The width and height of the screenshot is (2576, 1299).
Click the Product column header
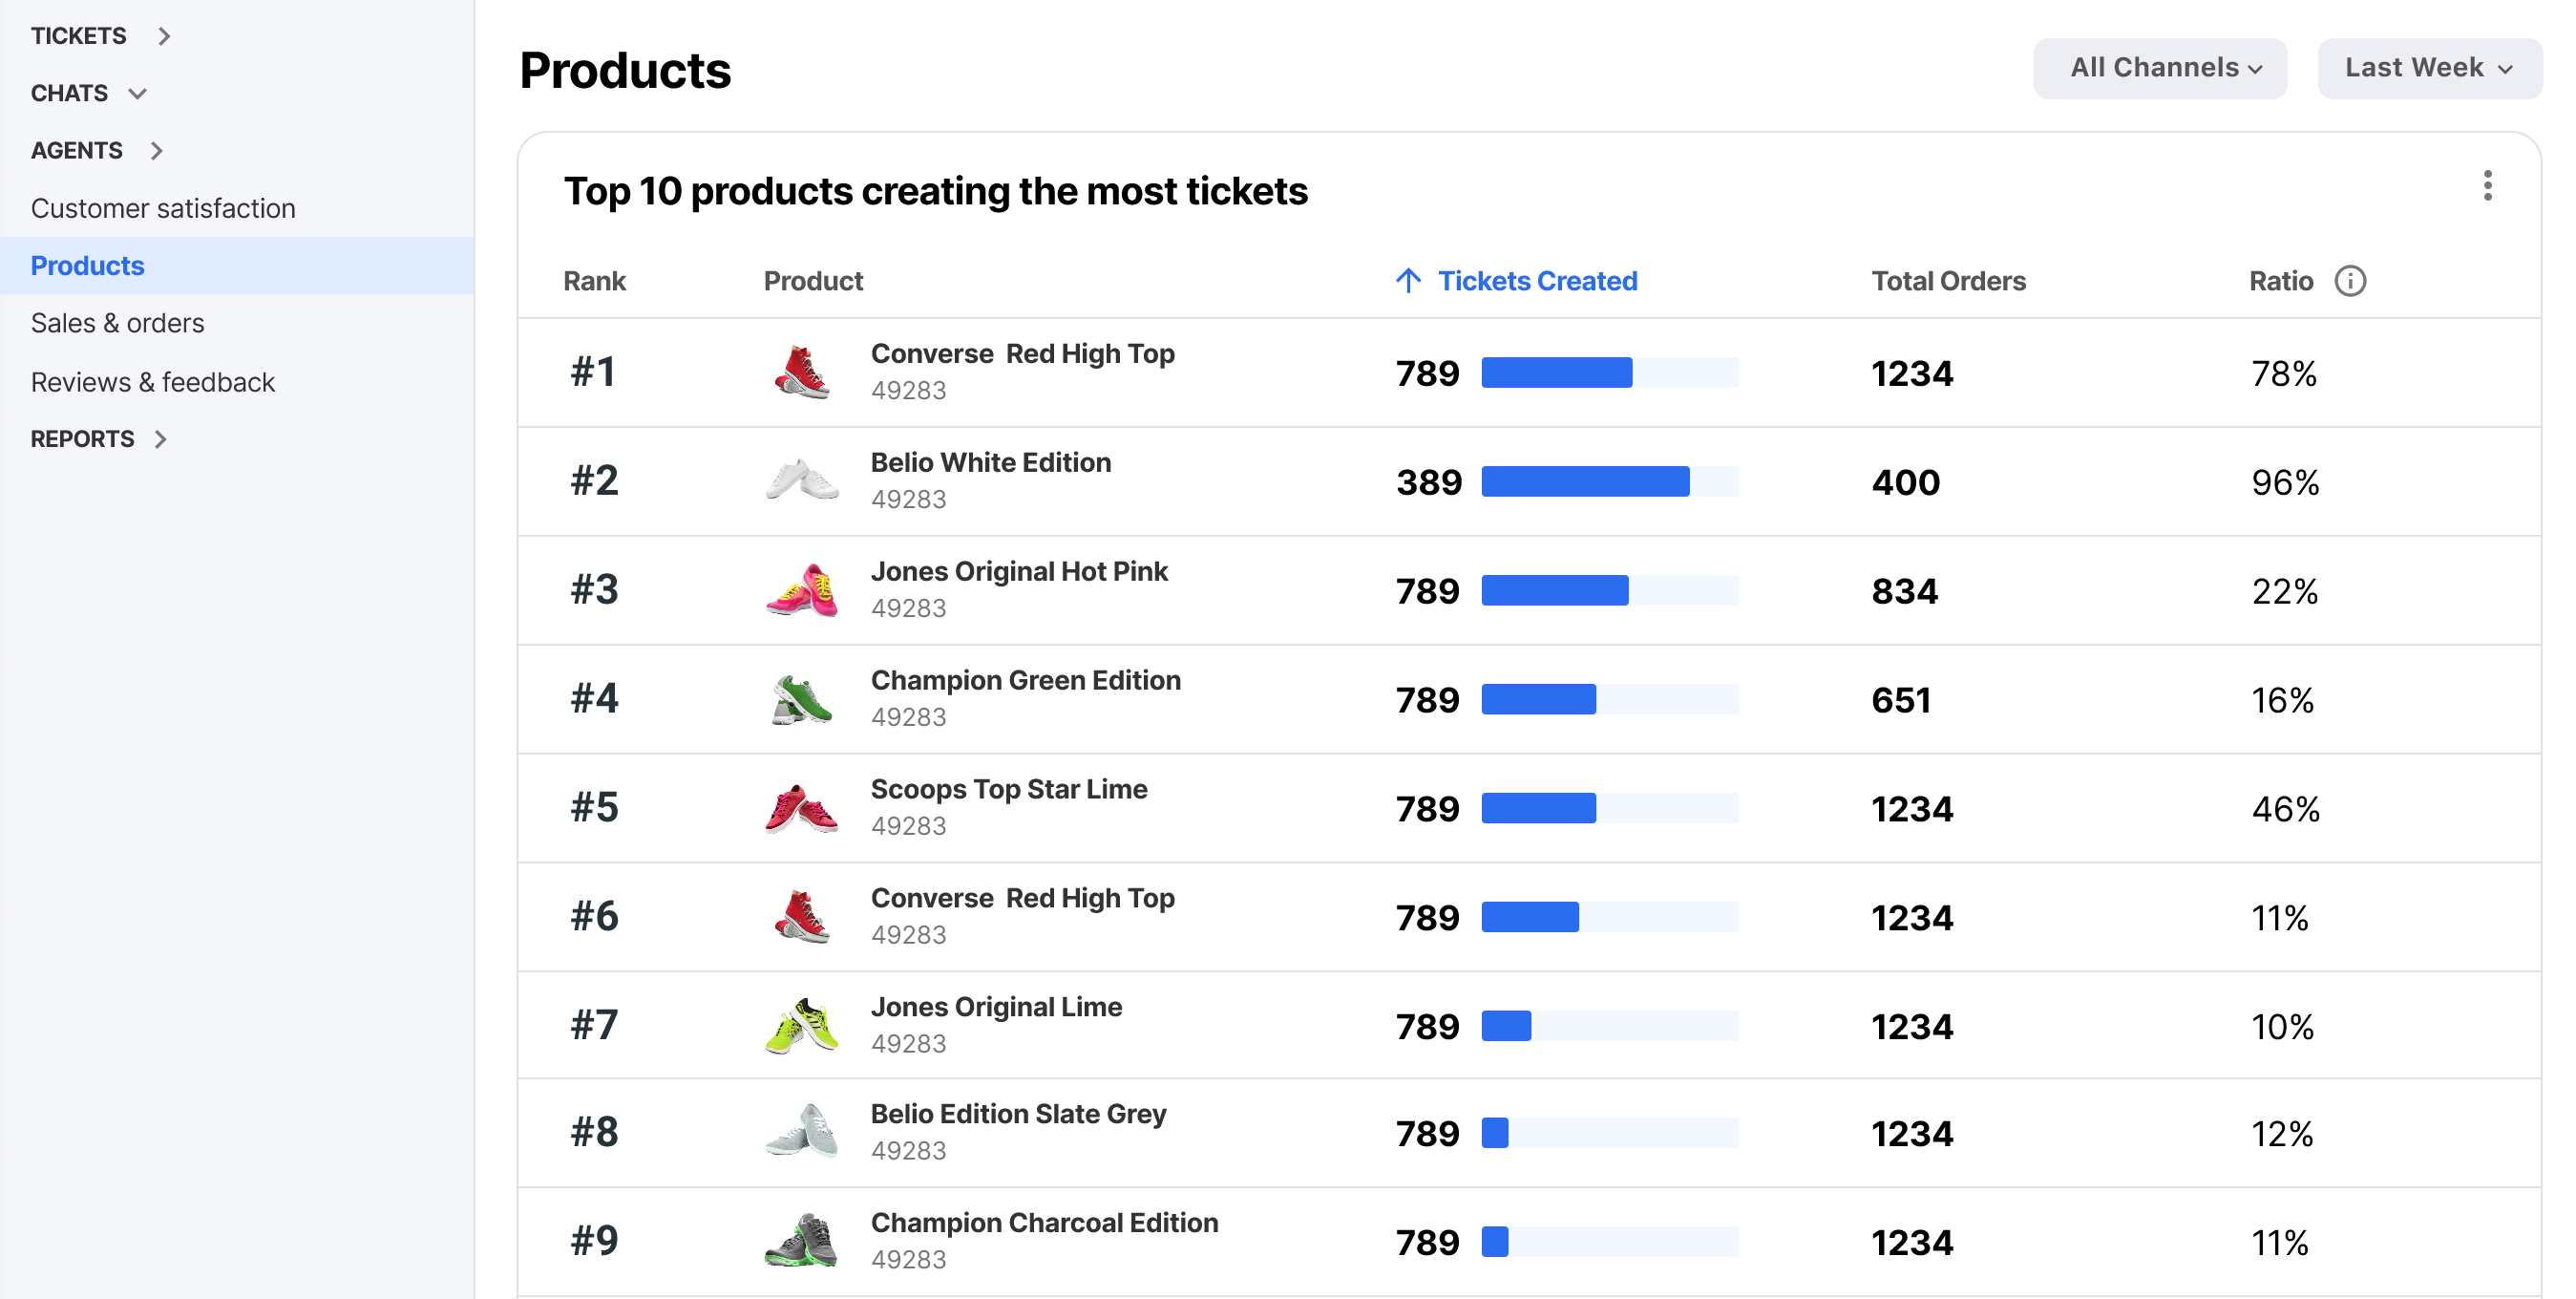pos(813,281)
